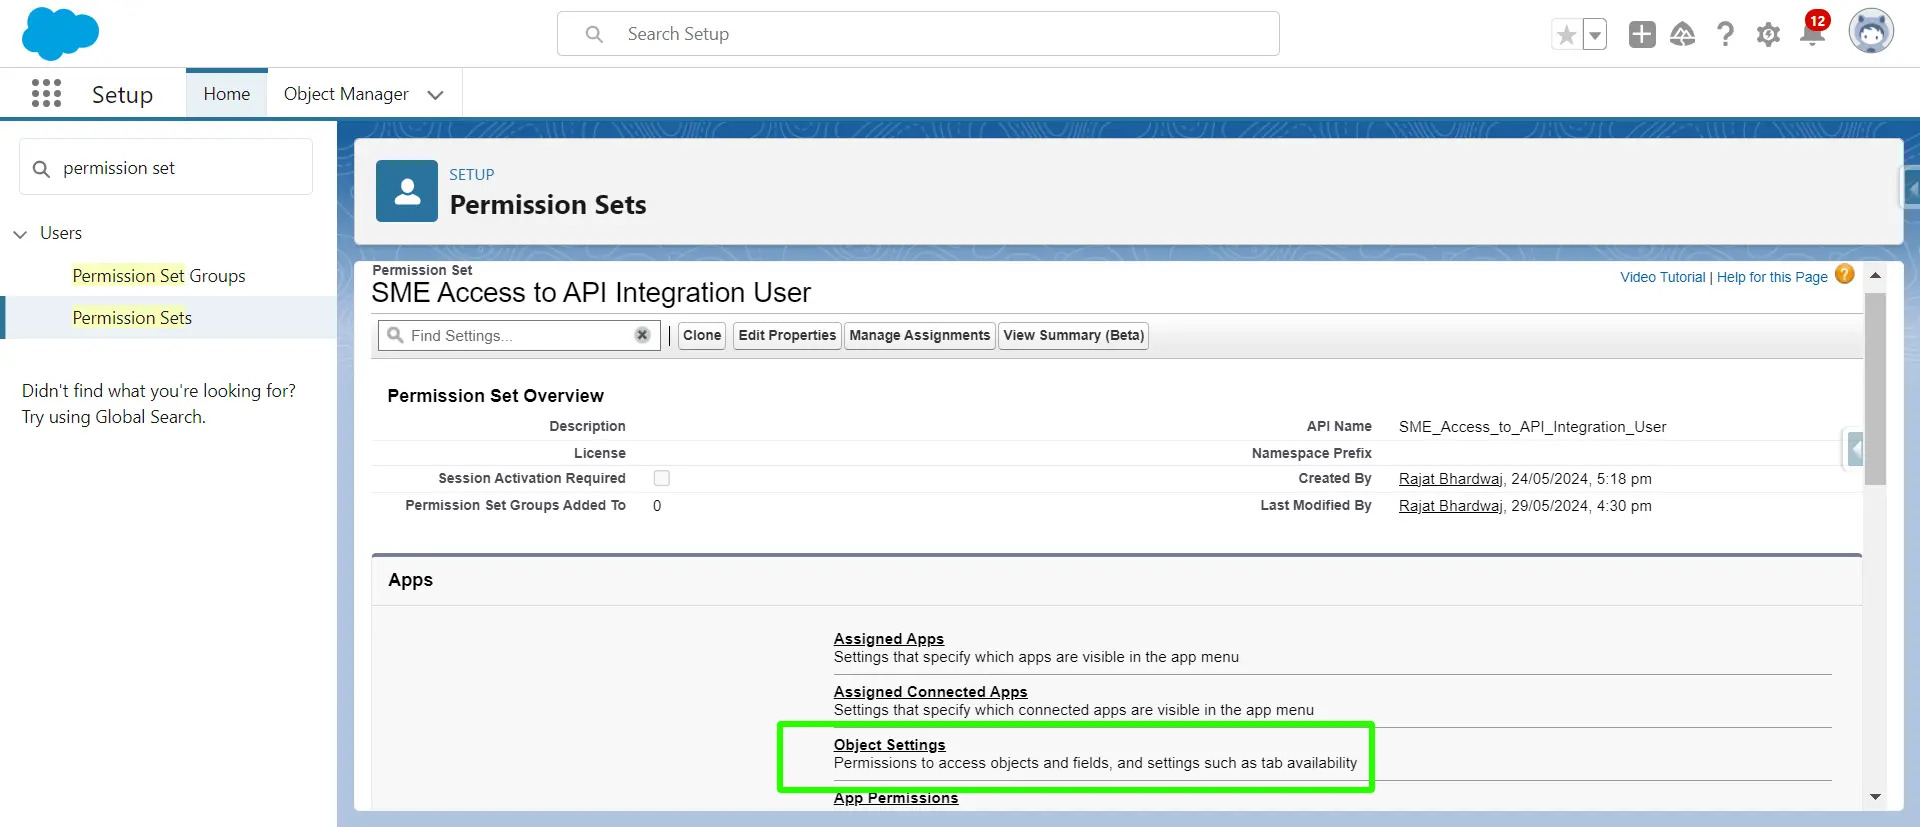This screenshot has width=1920, height=827.
Task: Click the Salesforce cloud logo
Action: click(60, 33)
